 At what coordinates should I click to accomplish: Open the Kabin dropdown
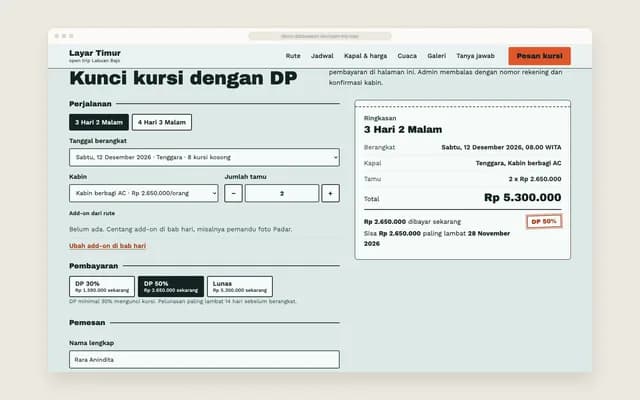pos(144,193)
